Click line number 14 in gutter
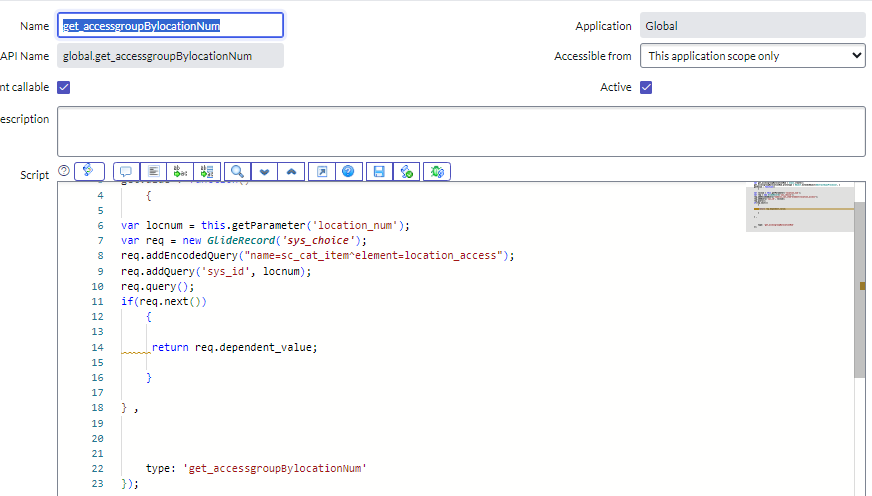Image resolution: width=872 pixels, height=496 pixels. click(97, 348)
